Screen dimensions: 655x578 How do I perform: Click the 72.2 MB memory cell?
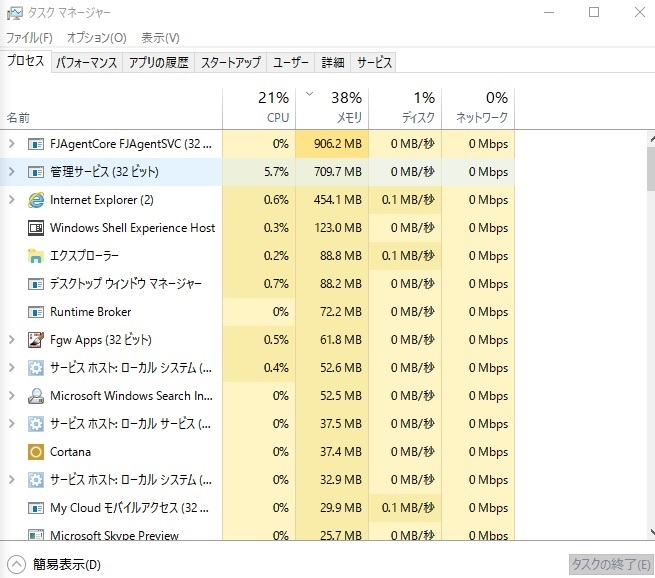(332, 312)
